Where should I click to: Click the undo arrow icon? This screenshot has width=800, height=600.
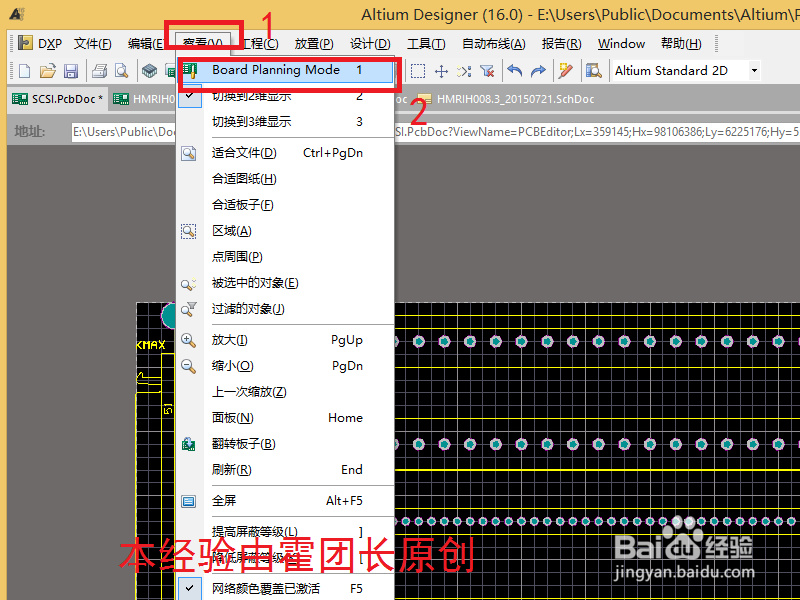coord(515,71)
